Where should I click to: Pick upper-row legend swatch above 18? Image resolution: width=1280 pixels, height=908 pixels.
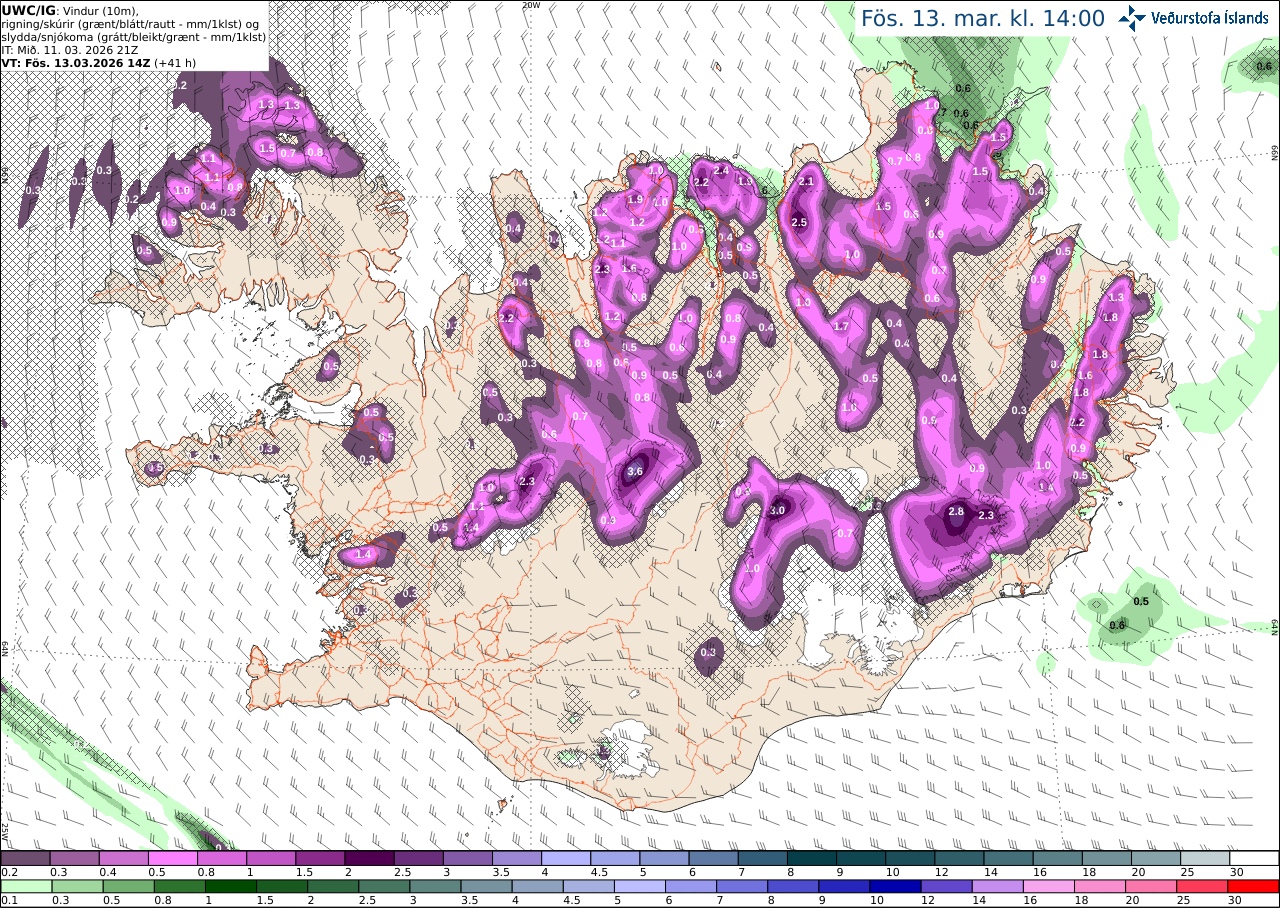1107,858
